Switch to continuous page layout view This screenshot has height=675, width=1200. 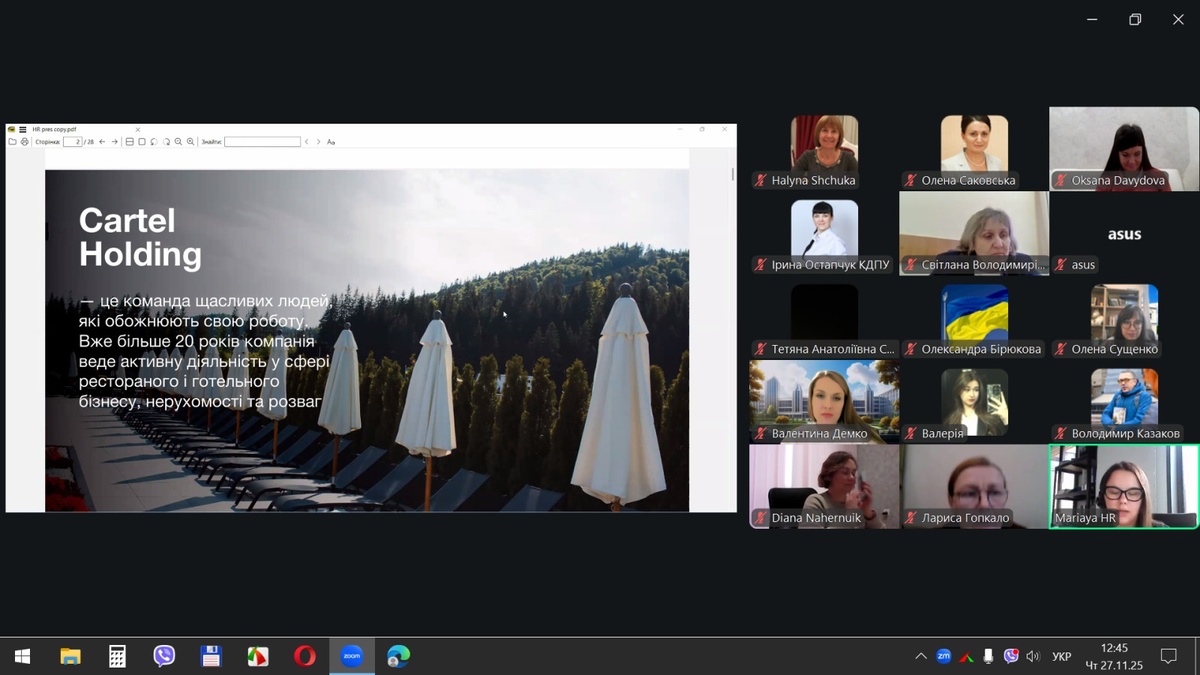point(130,142)
